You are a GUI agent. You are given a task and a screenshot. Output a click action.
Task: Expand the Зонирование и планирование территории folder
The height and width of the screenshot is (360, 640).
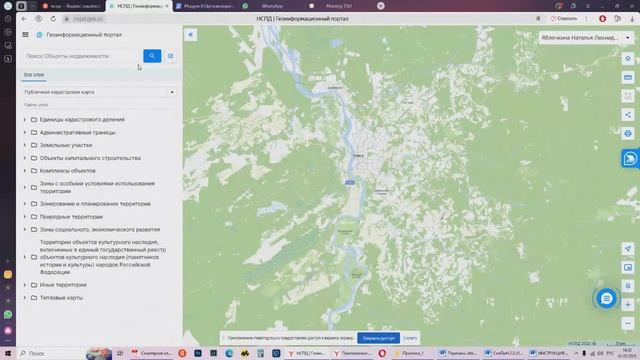click(x=25, y=204)
